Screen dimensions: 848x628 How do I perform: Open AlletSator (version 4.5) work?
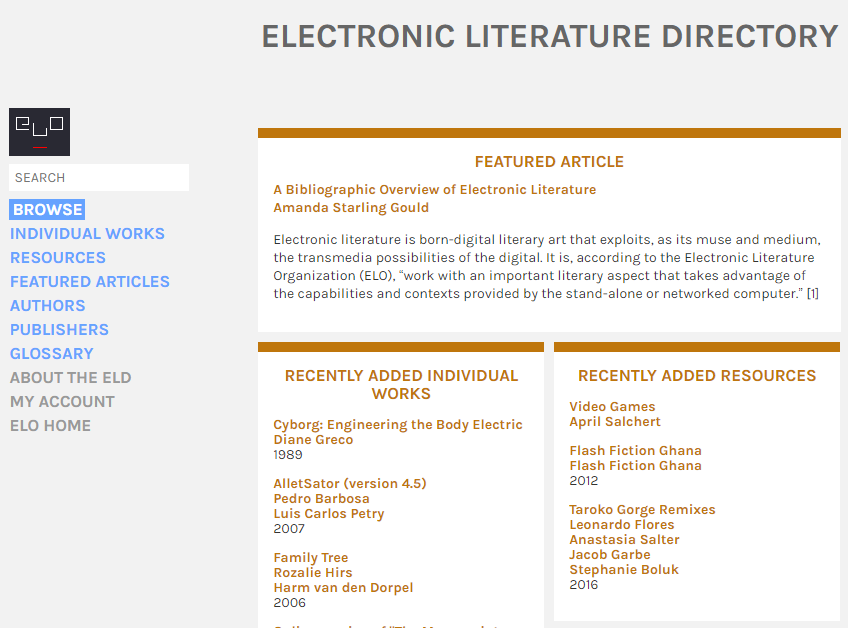click(350, 484)
